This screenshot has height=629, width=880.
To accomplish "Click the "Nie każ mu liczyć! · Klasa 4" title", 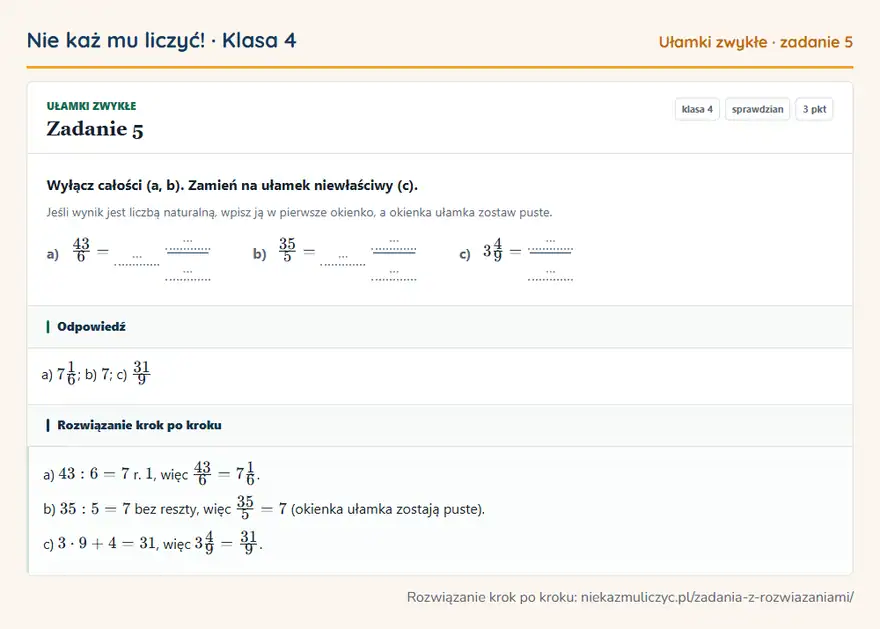I will 162,40.
